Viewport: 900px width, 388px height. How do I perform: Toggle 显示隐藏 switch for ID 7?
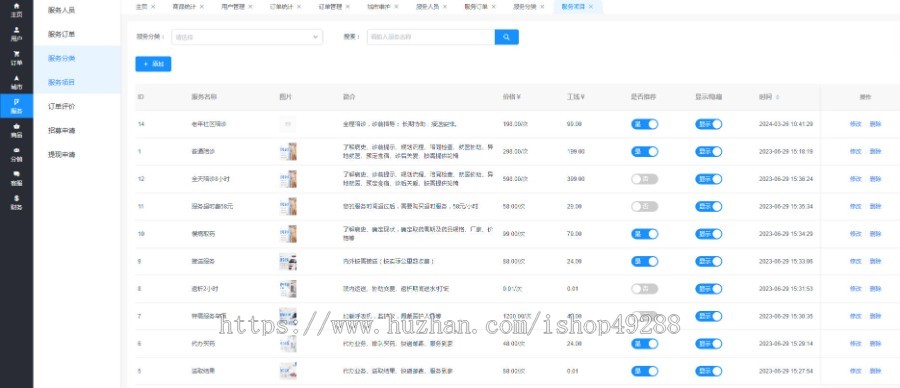[709, 316]
